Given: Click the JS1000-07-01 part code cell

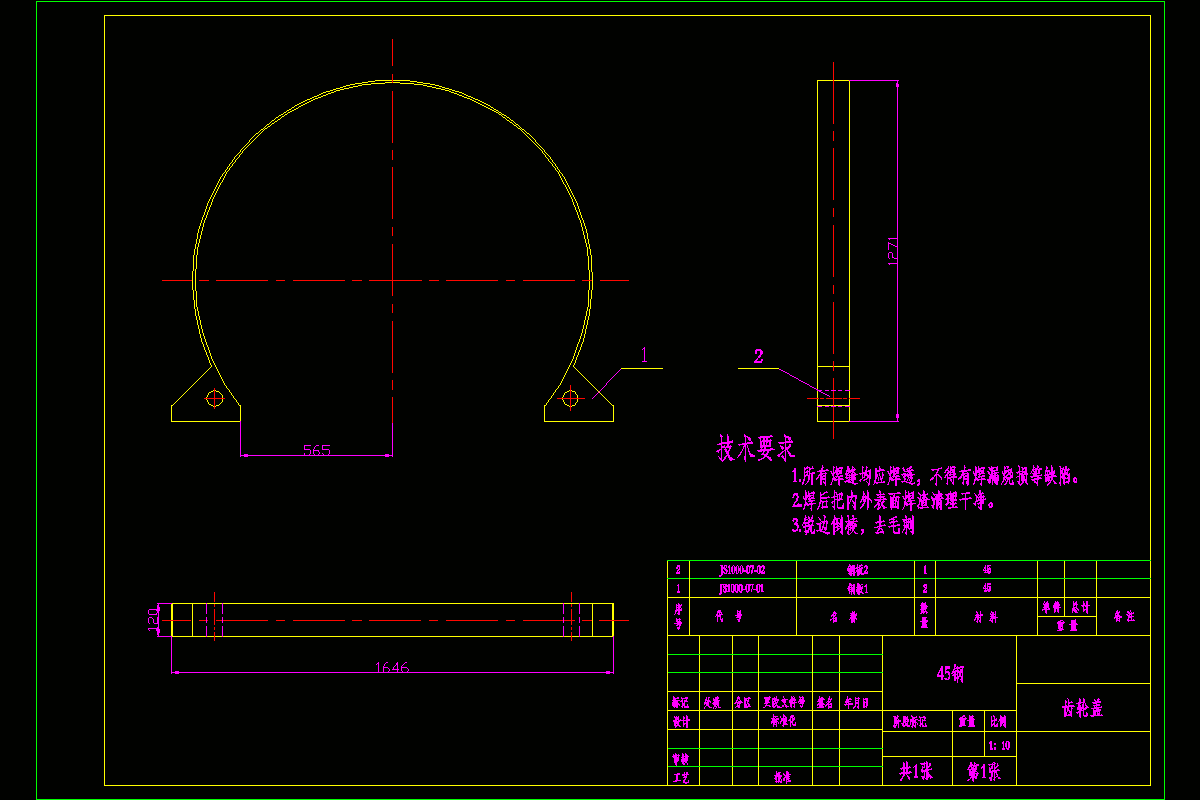Looking at the screenshot, I should pyautogui.click(x=741, y=589).
